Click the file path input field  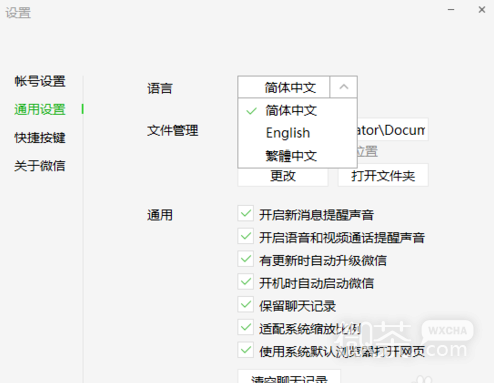tap(393, 130)
